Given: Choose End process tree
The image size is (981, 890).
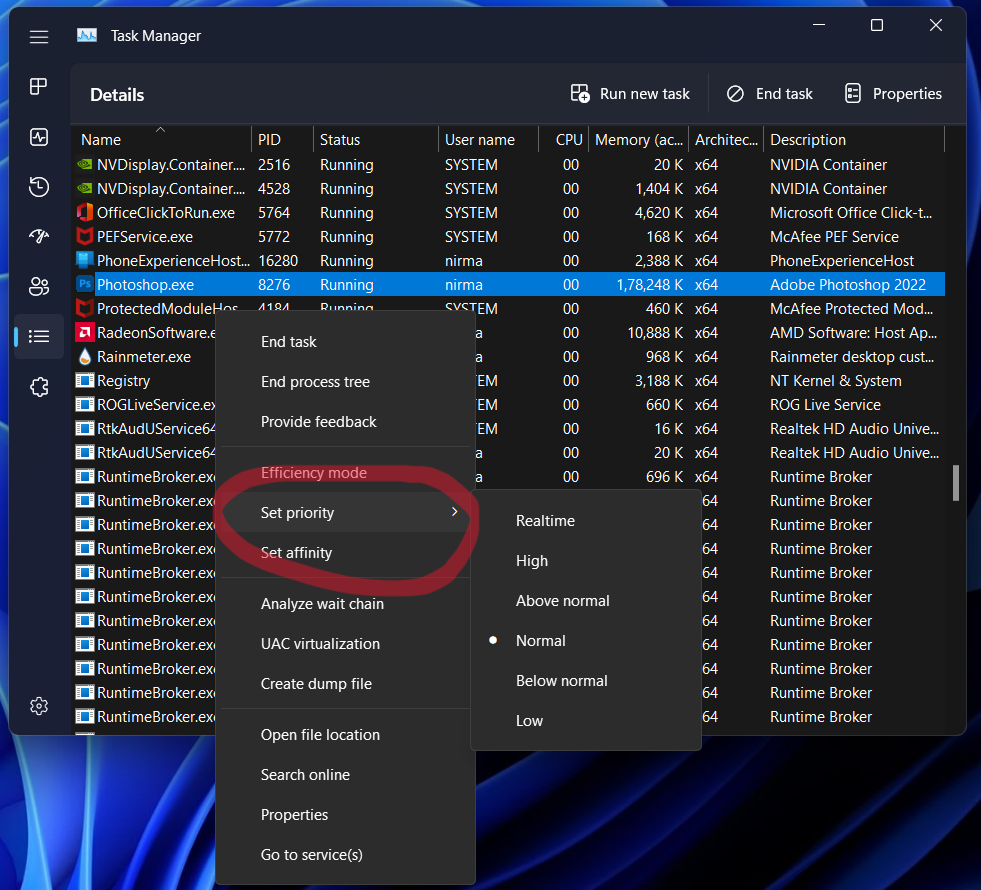Looking at the screenshot, I should click(345, 382).
